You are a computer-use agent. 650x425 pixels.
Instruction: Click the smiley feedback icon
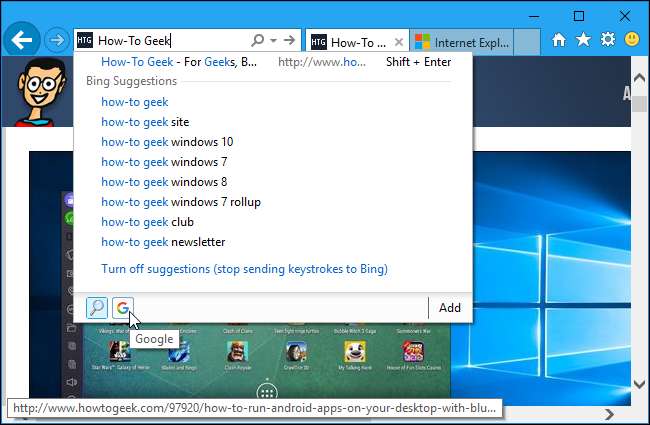tap(632, 39)
